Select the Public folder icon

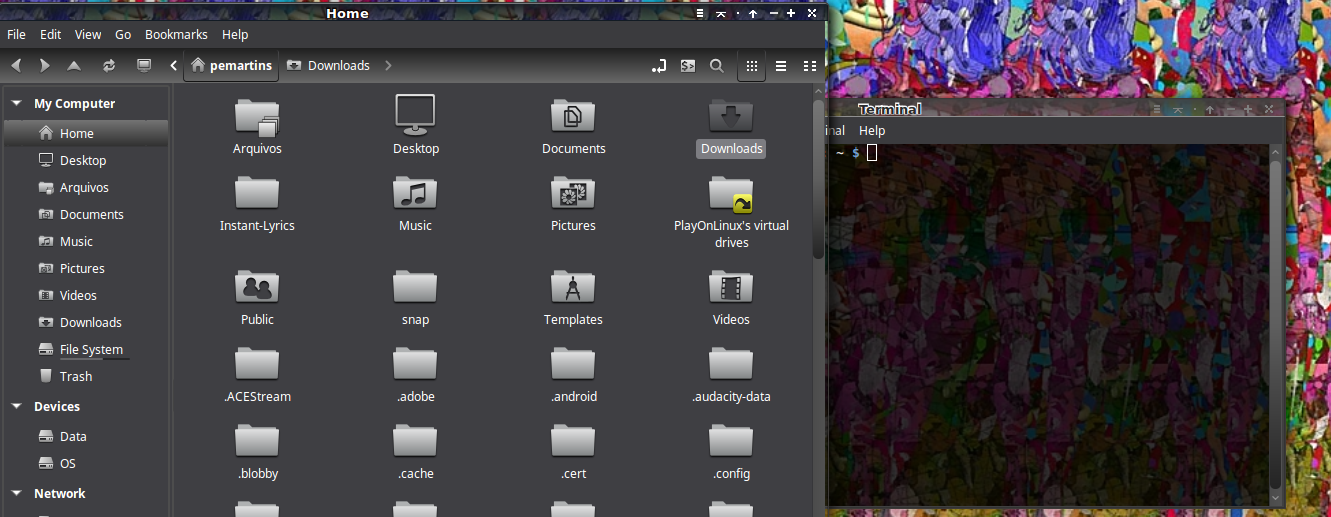tap(257, 286)
